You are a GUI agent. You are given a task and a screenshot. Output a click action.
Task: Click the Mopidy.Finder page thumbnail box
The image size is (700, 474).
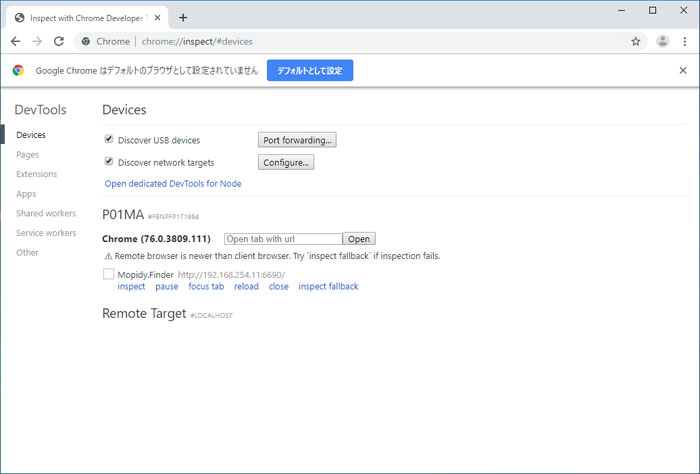coord(108,274)
